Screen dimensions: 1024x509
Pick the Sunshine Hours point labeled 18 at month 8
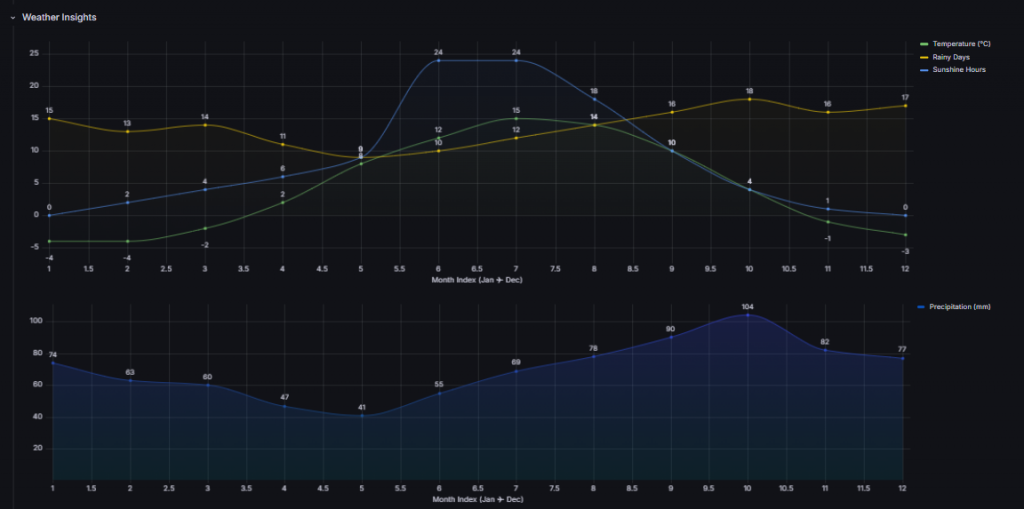tap(594, 99)
